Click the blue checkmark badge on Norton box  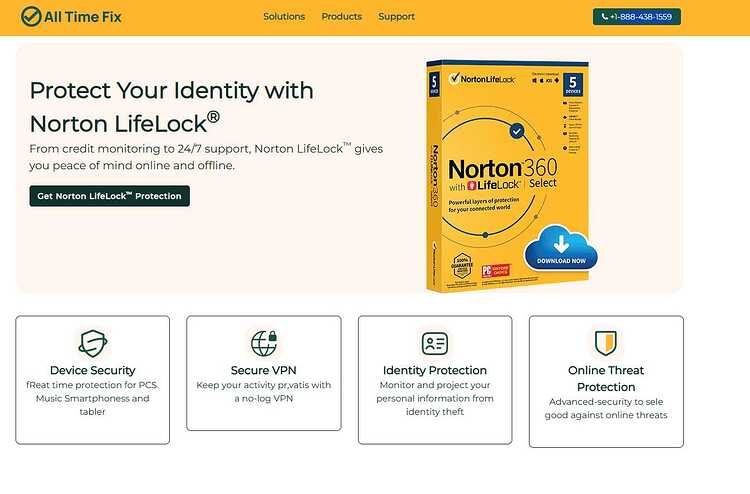pos(517,131)
